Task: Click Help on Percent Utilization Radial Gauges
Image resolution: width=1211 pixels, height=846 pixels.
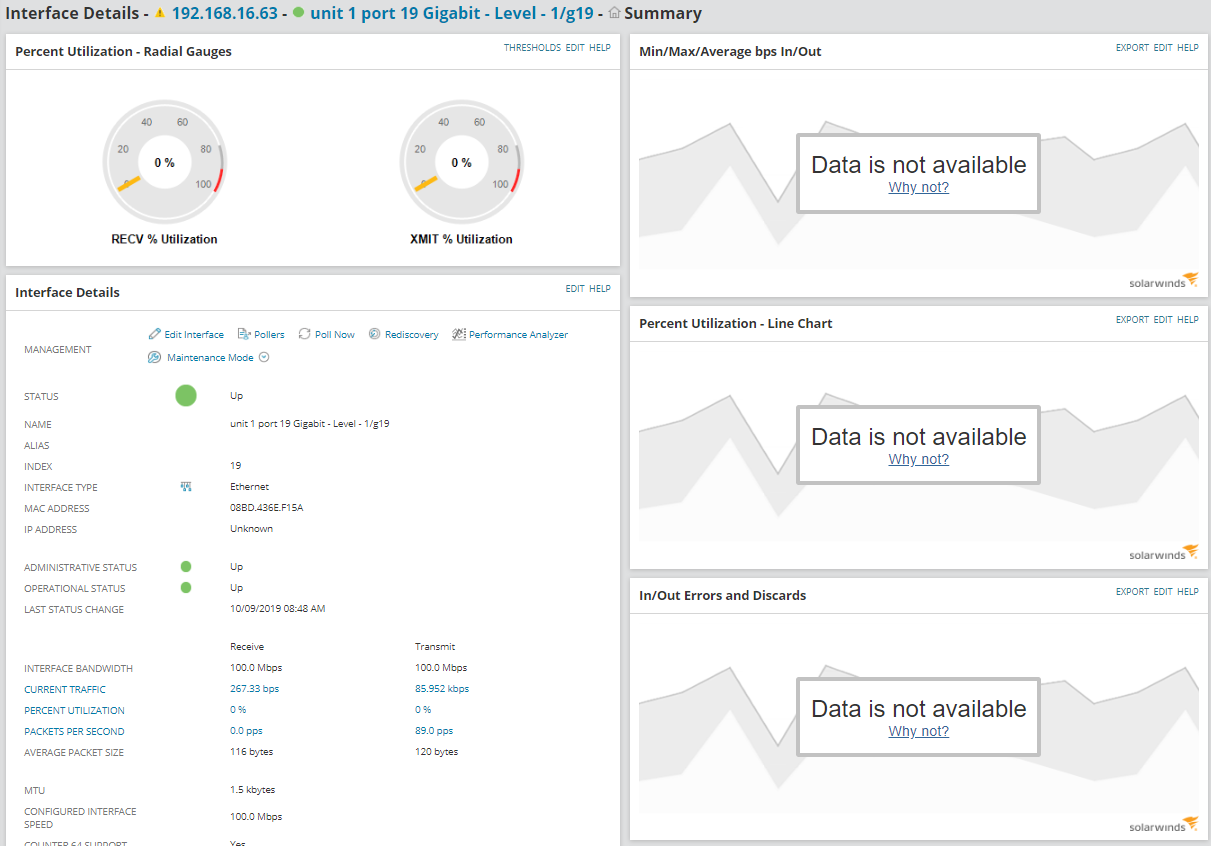Action: pos(600,48)
